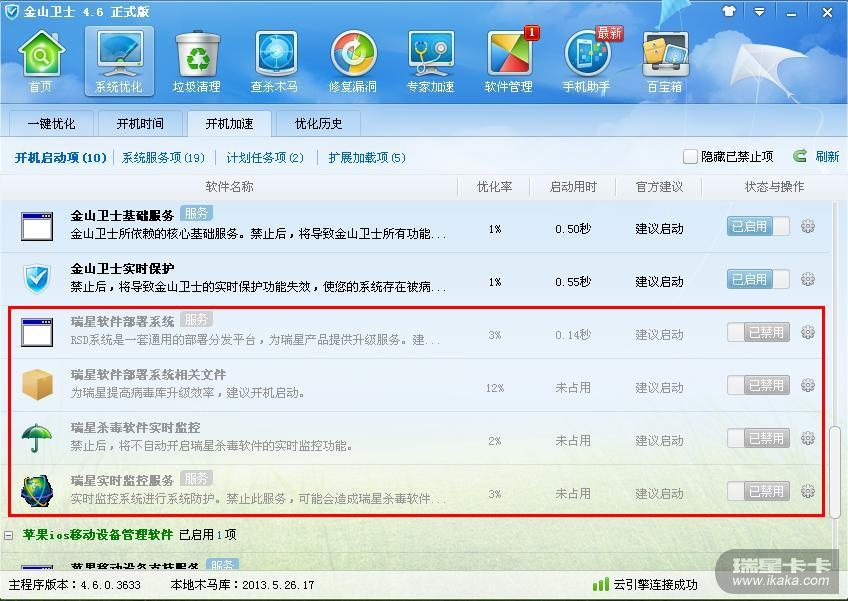Open the 专家加速 stethoscope icon
Image resolution: width=848 pixels, height=601 pixels.
click(430, 61)
